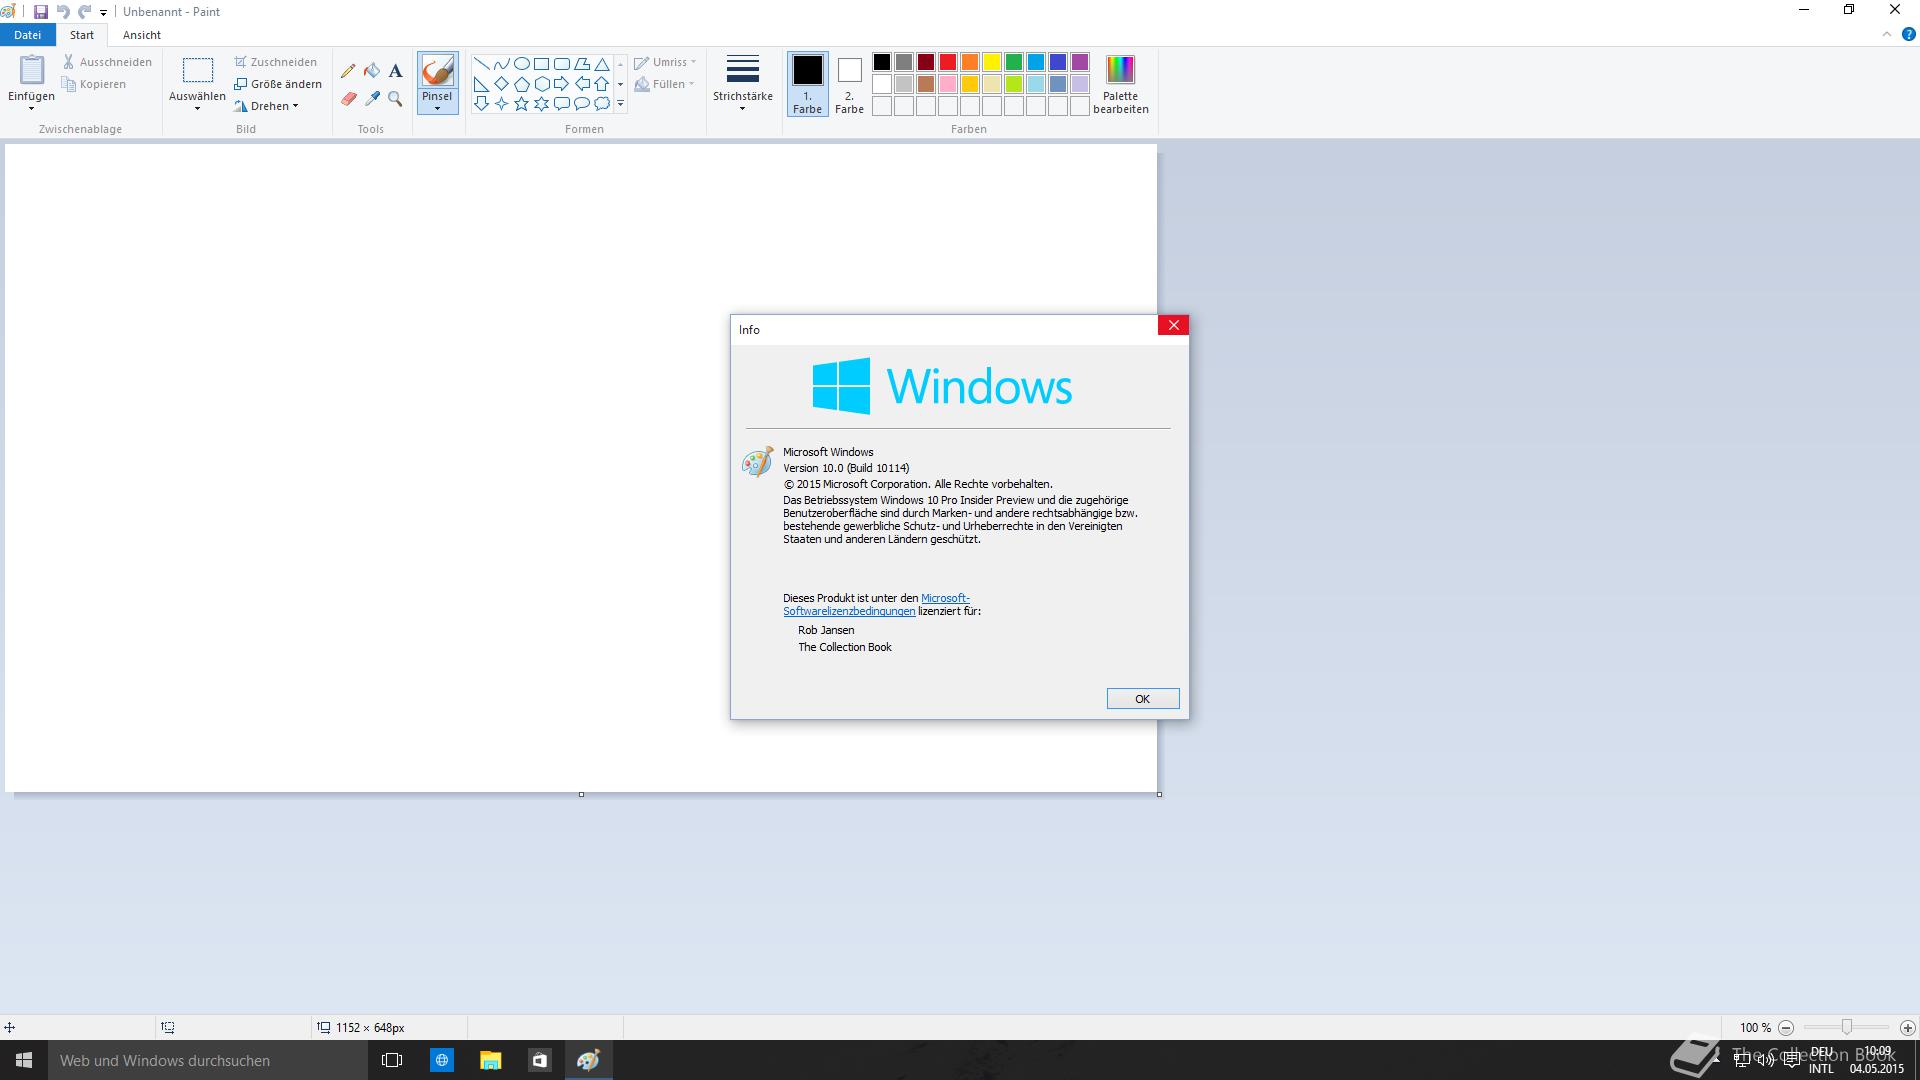The image size is (1920, 1080).
Task: Select the Text tool
Action: click(396, 71)
